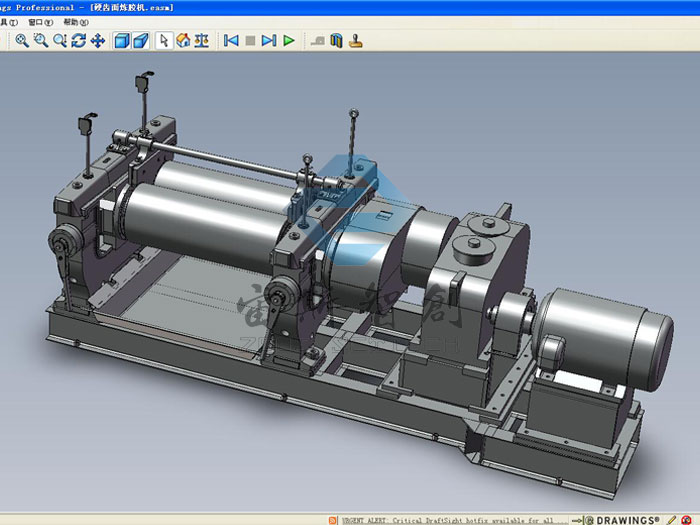Screen dimensions: 700x525
Task: Select the Rotate view tool
Action: 79,41
